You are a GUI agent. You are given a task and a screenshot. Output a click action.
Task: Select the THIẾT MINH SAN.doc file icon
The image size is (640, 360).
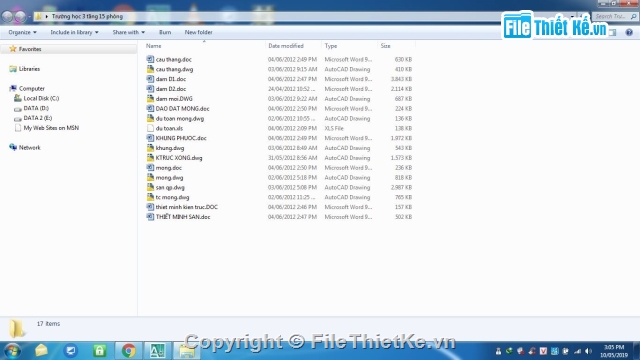(x=150, y=217)
